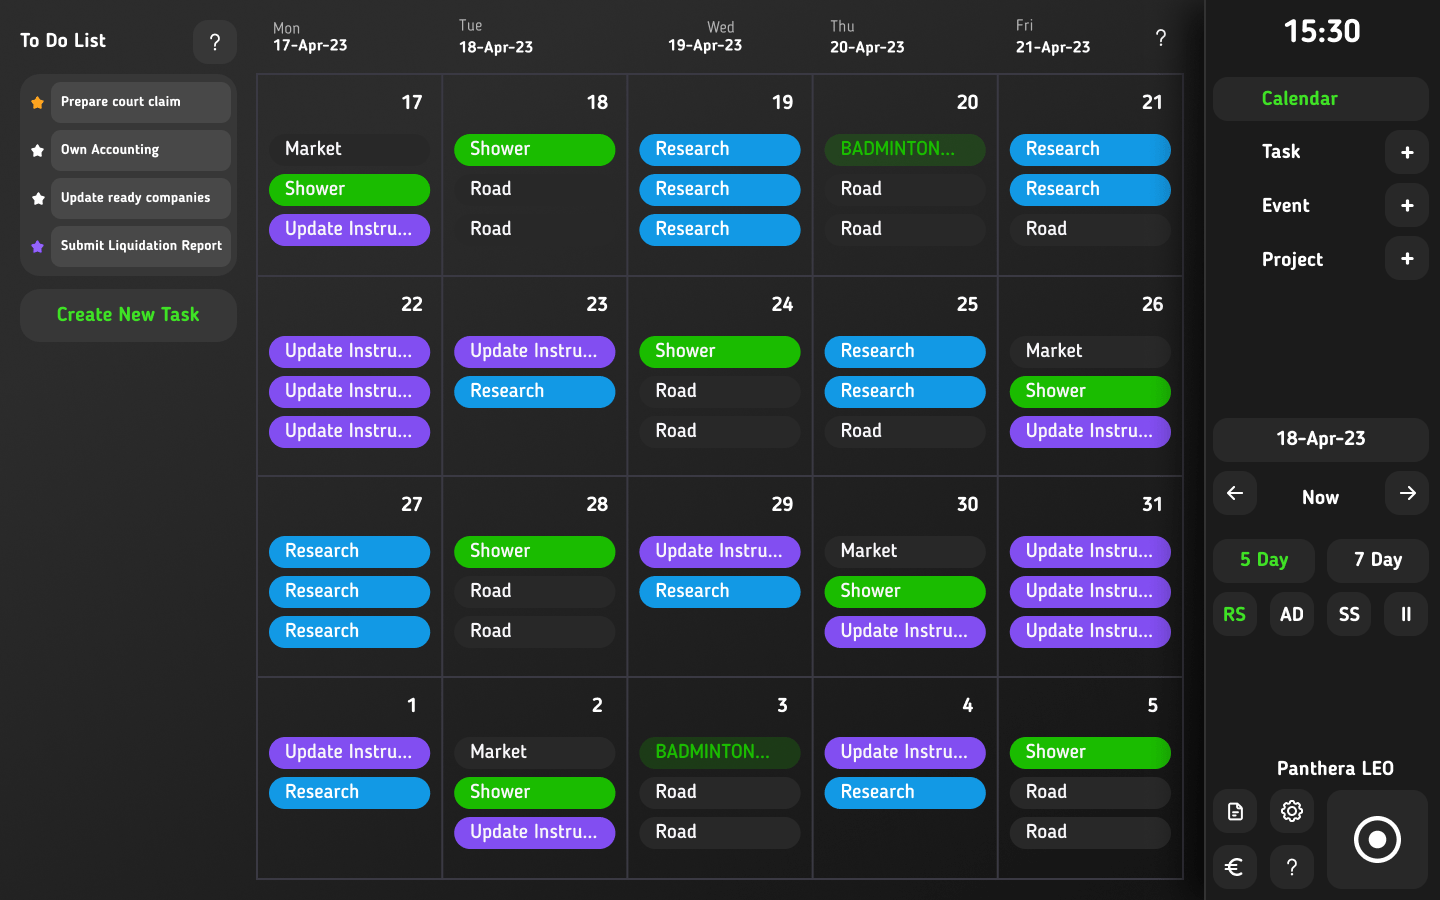
Task: Click the plus icon next to Task
Action: pos(1406,153)
